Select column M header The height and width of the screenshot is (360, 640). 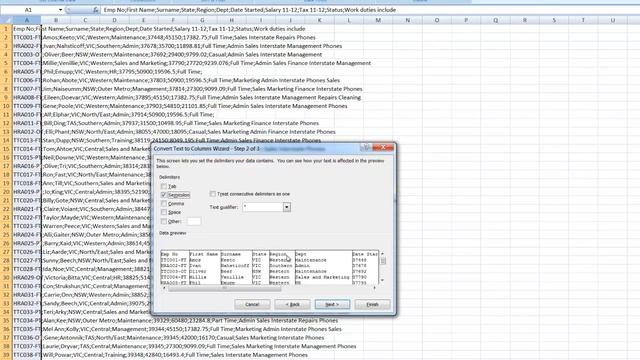[x=378, y=20]
